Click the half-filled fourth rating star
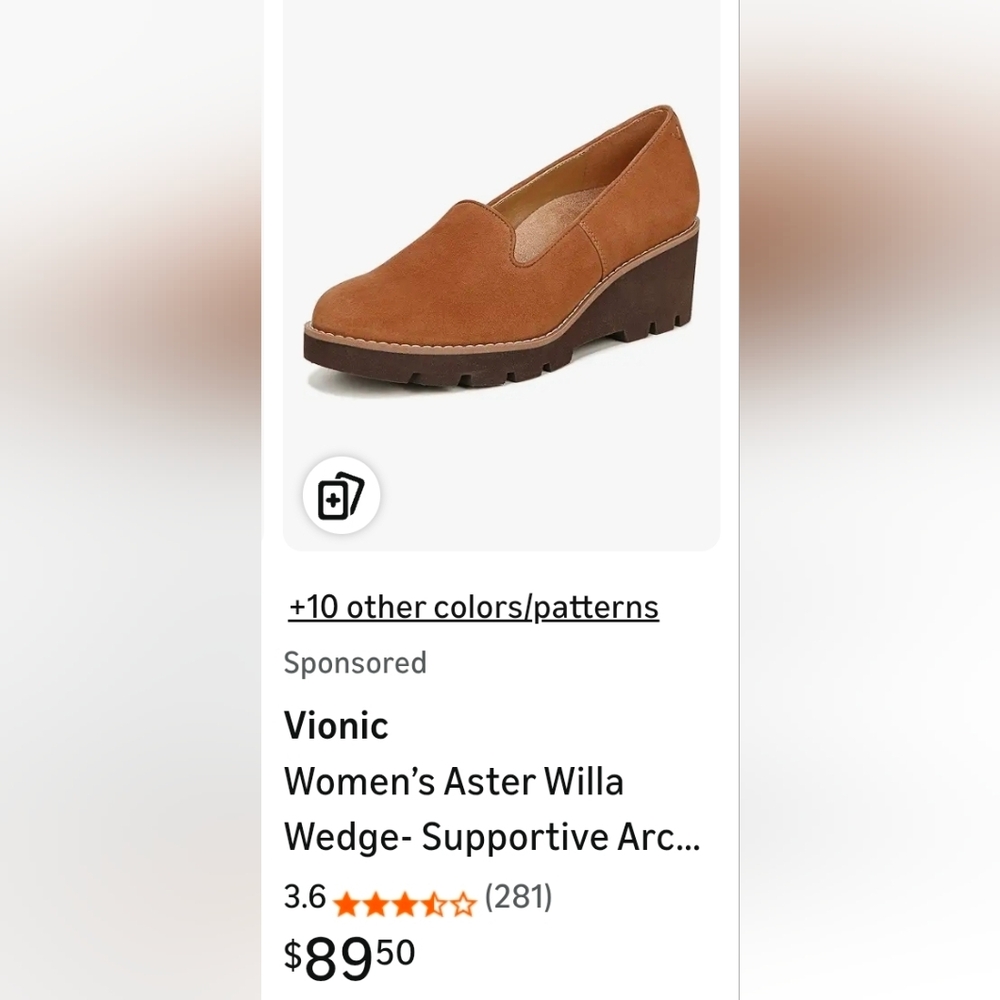 (433, 905)
